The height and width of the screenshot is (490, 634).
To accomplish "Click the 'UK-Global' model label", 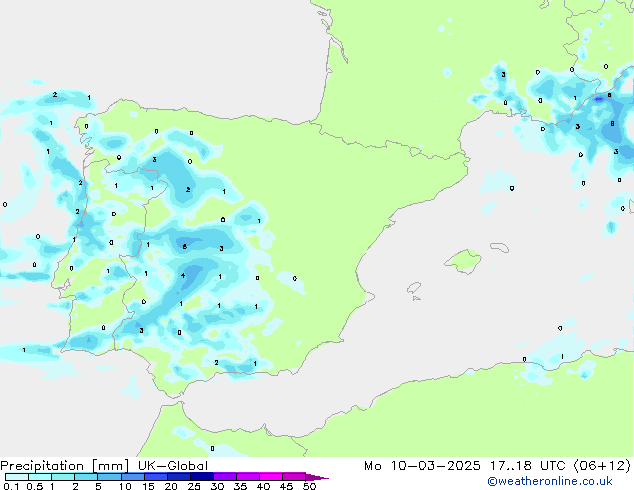I will click(173, 466).
